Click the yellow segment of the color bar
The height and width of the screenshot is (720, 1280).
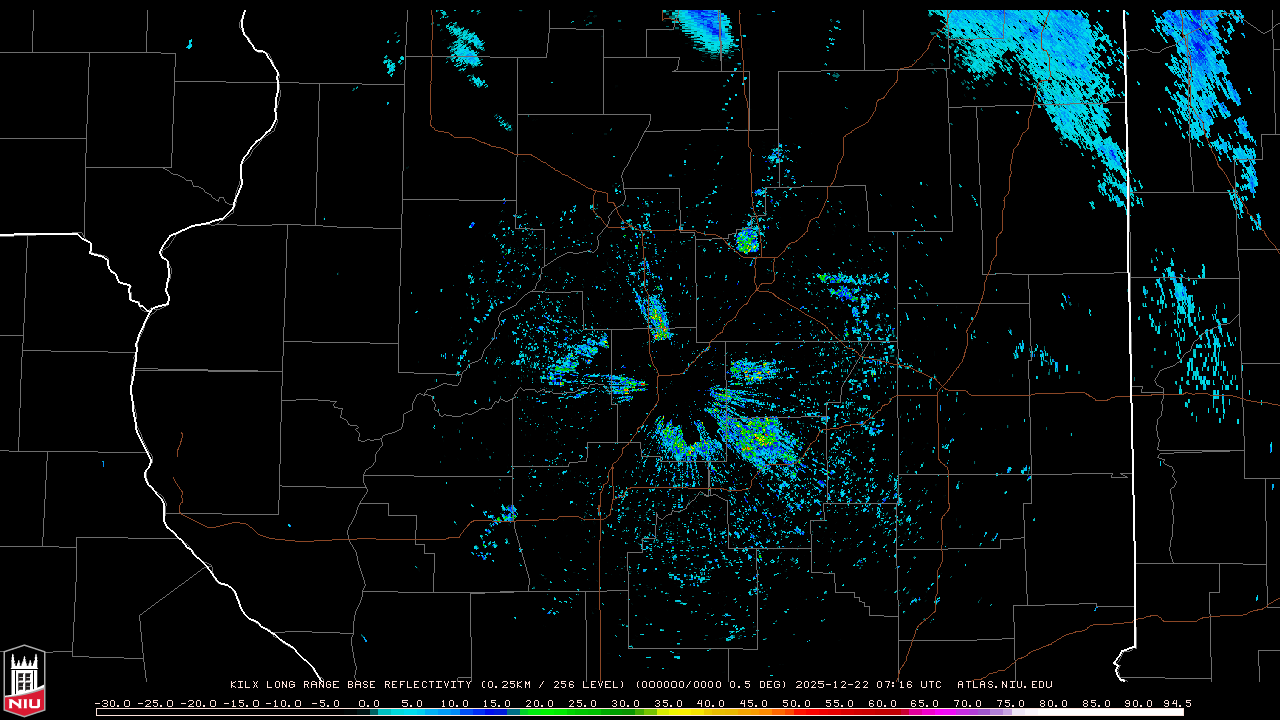700,712
